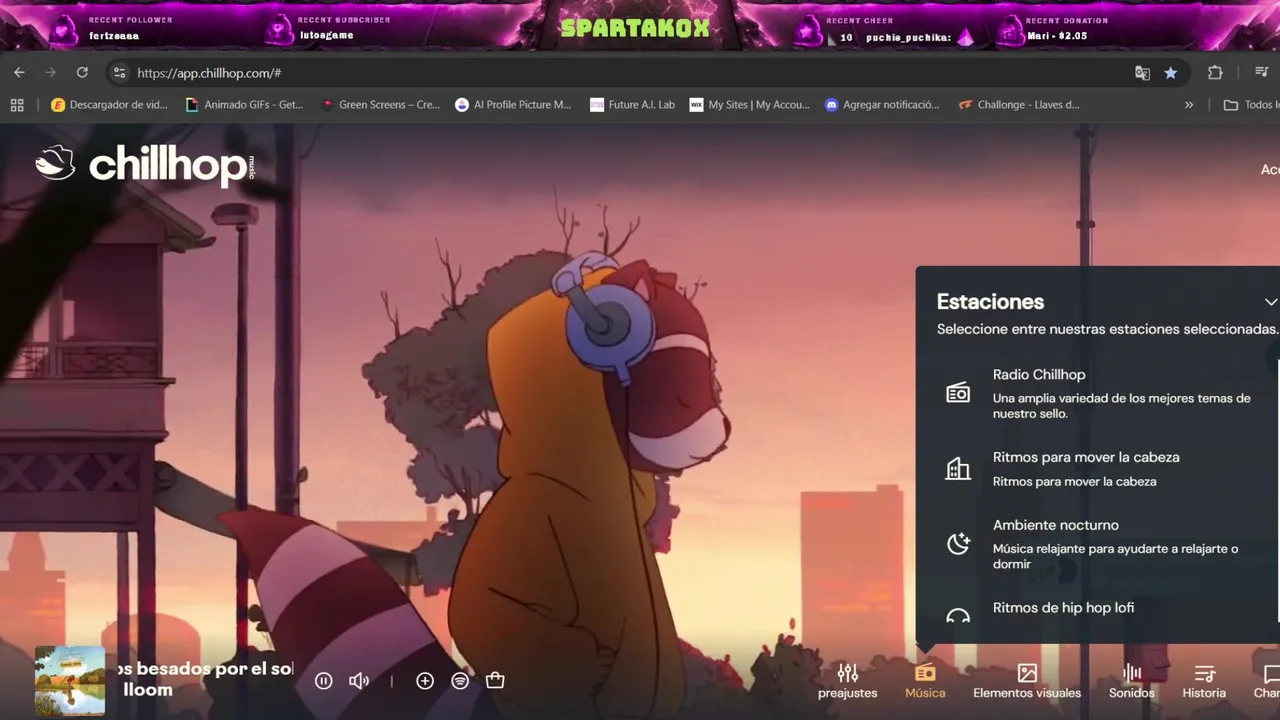The width and height of the screenshot is (1280, 720).
Task: Expand hidden bookmarks double chevron
Action: click(1189, 104)
